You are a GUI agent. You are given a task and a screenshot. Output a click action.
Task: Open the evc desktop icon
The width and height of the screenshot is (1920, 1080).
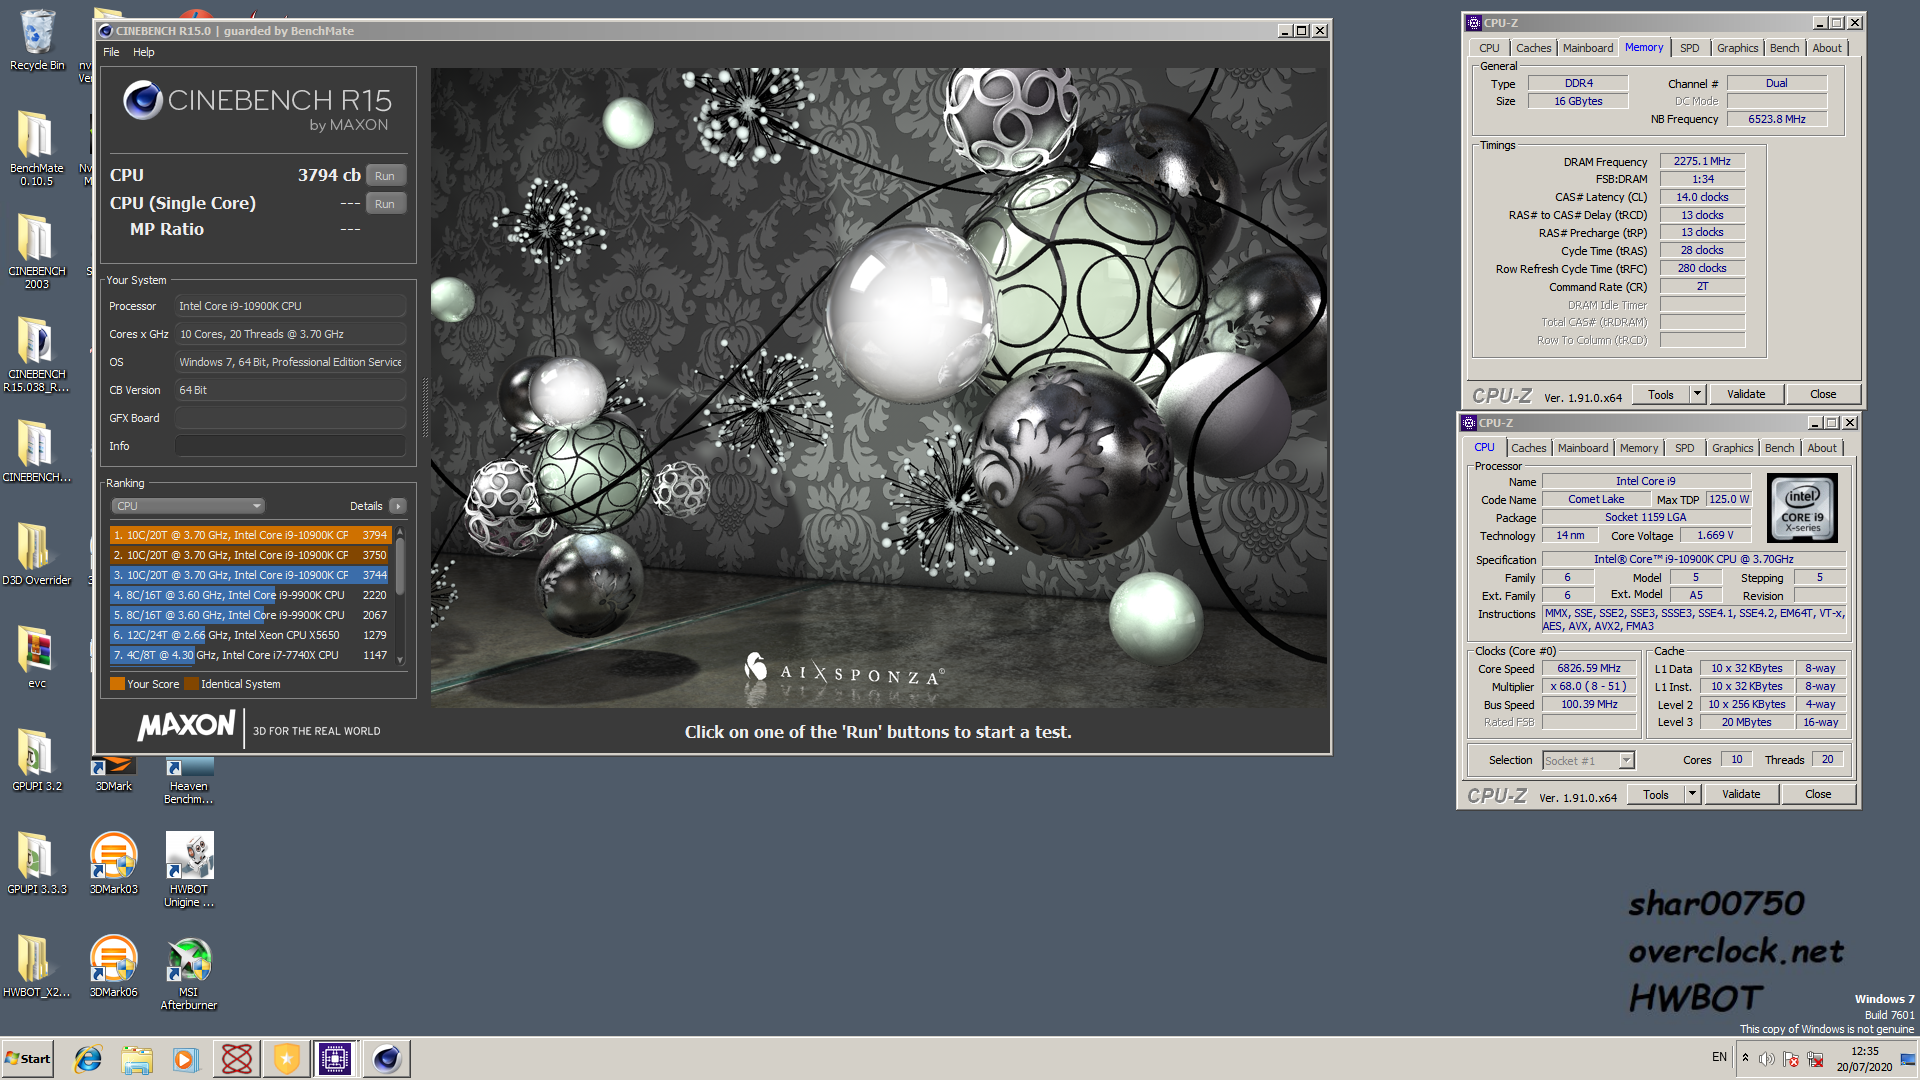(36, 656)
